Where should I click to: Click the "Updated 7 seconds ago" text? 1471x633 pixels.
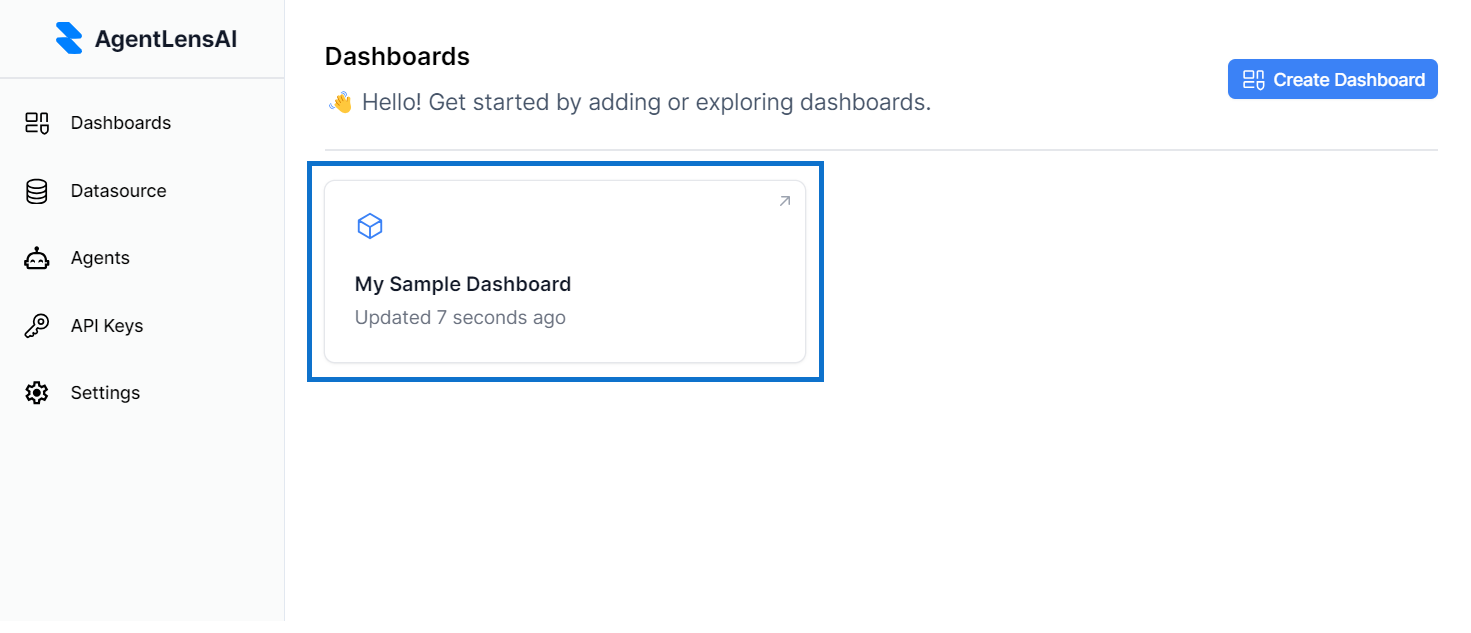coord(460,318)
